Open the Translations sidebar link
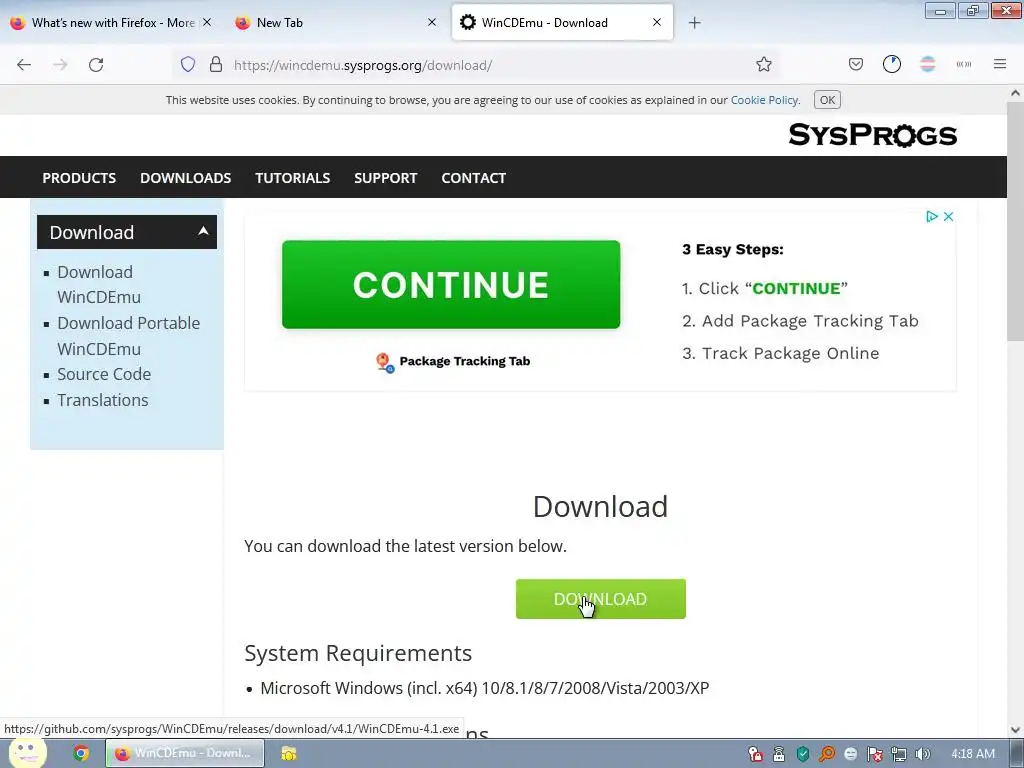Viewport: 1024px width, 768px height. click(x=103, y=400)
